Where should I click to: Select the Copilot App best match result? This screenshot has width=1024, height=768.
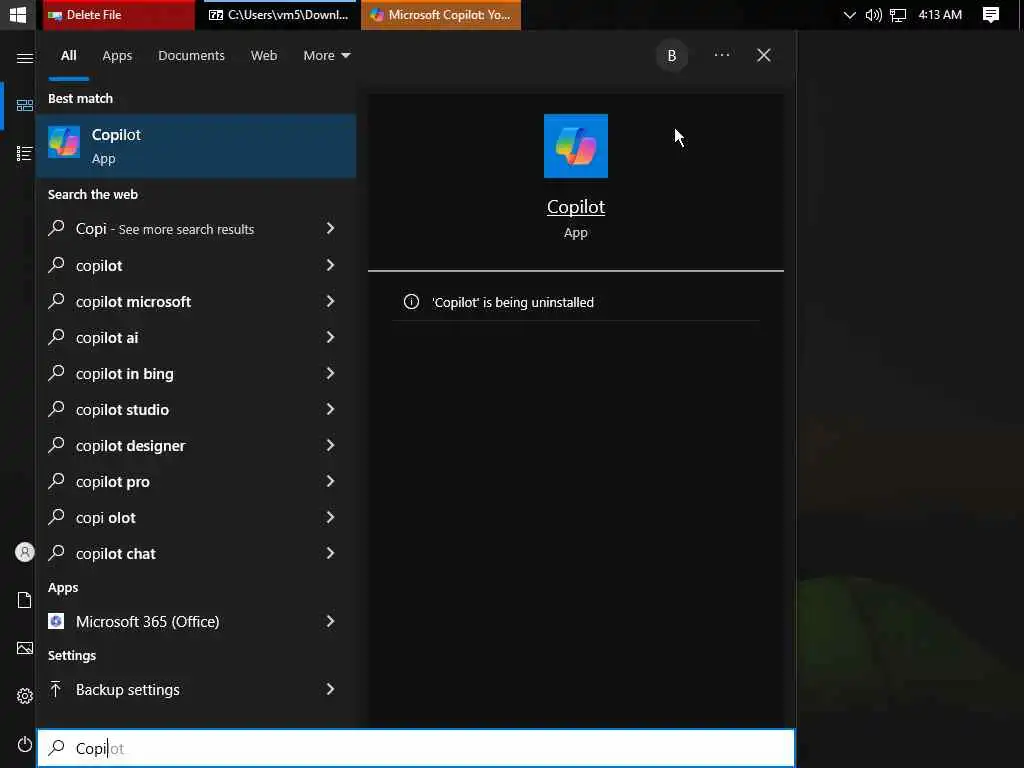(x=196, y=146)
